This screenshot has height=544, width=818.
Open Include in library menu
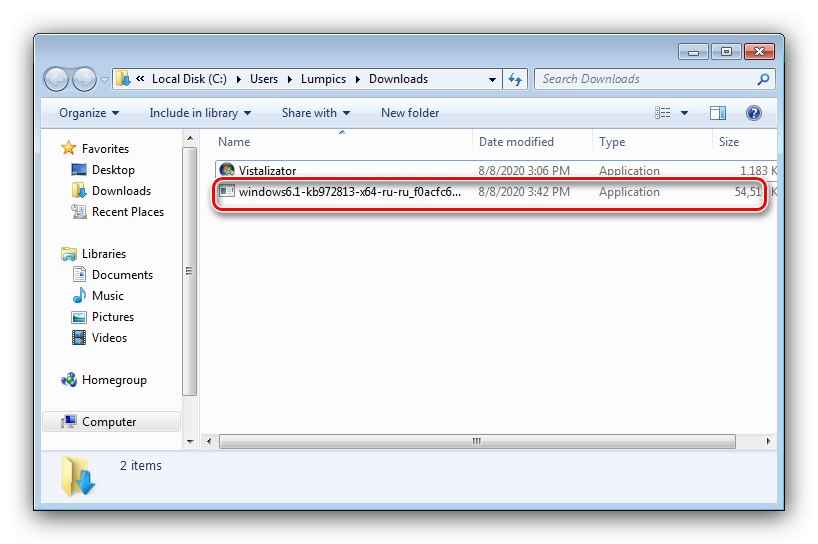click(x=200, y=113)
